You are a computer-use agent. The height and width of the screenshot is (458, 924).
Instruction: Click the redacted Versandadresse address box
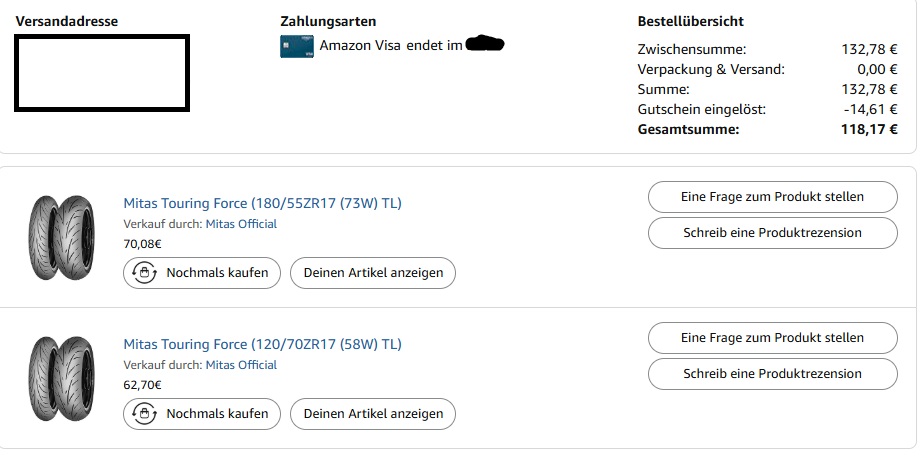click(101, 72)
